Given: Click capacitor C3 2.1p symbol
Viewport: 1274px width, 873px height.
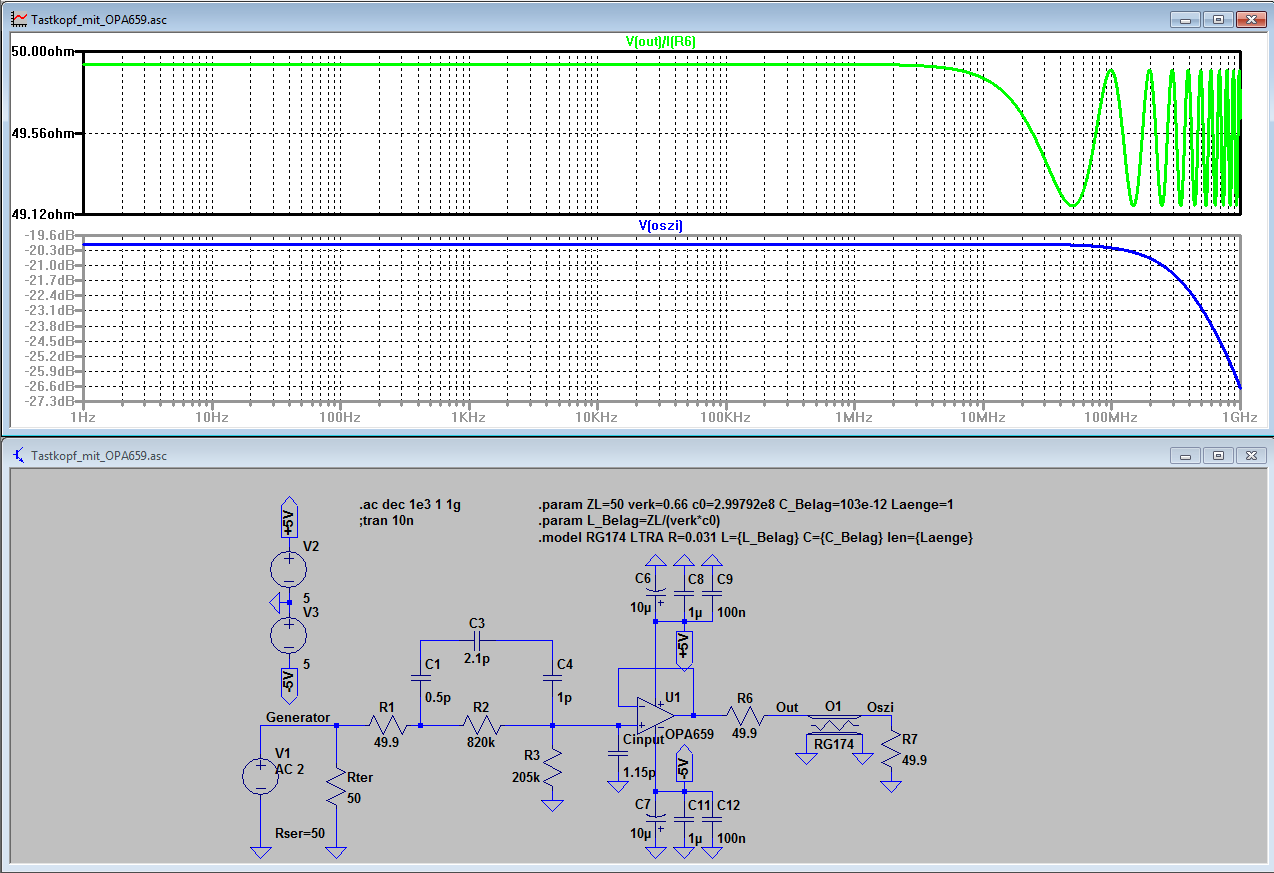Looking at the screenshot, I should [x=478, y=640].
